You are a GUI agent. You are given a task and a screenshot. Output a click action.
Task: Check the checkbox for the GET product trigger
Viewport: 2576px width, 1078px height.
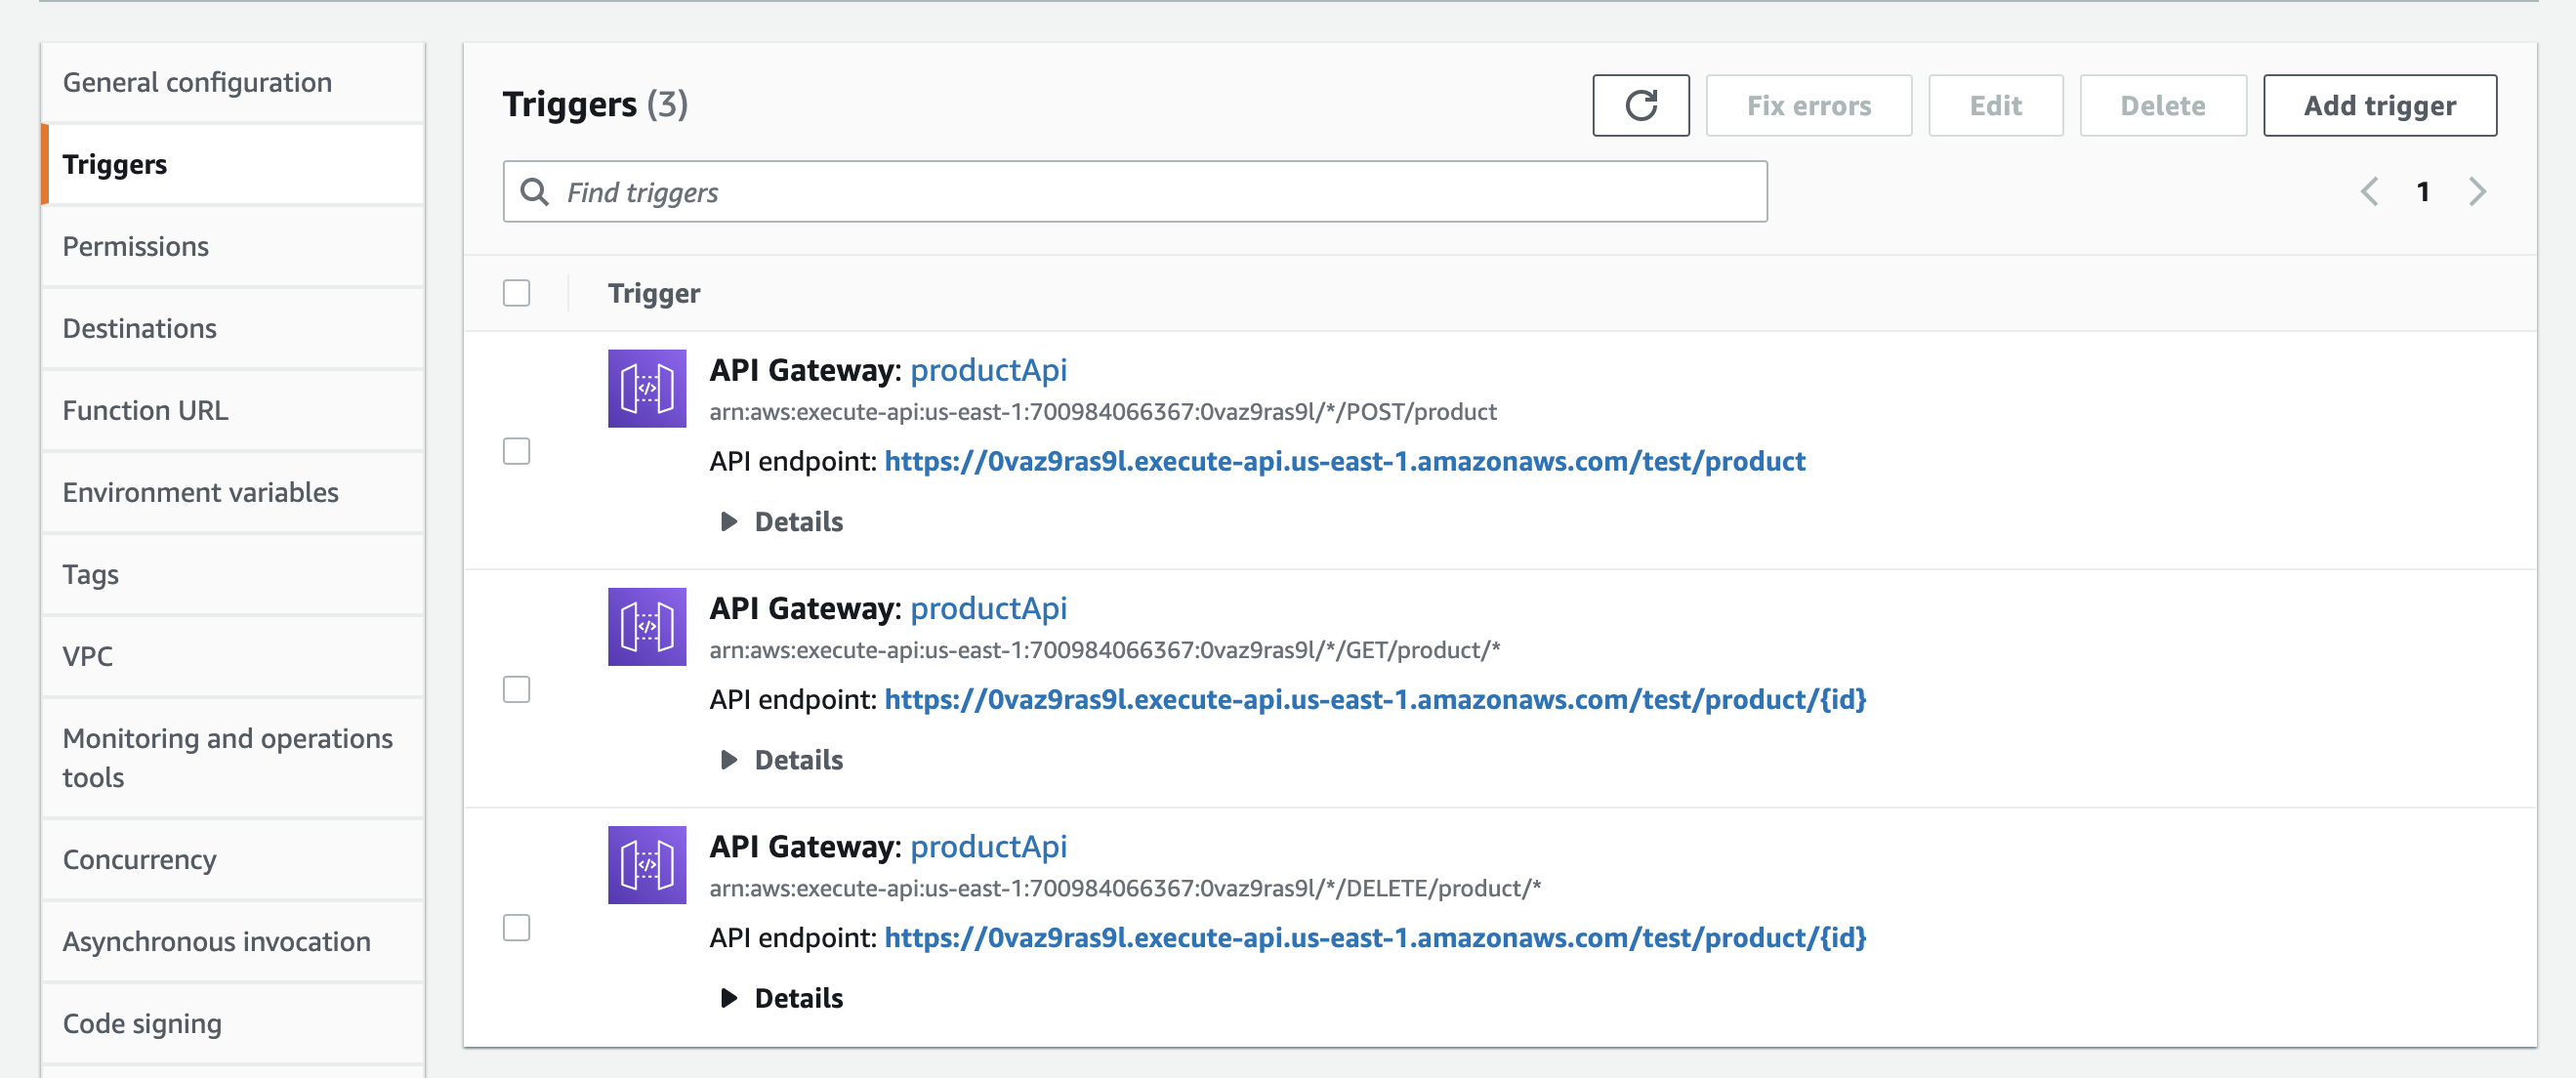[517, 689]
